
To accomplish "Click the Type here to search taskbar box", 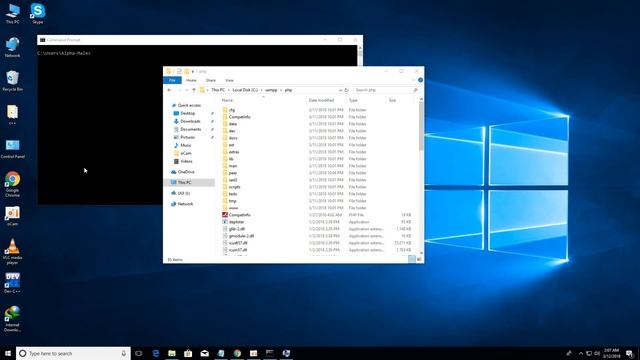I will (x=73, y=353).
